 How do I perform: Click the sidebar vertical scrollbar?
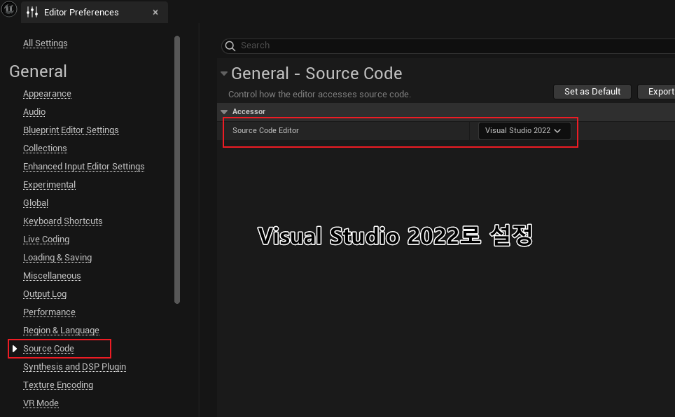pyautogui.click(x=177, y=170)
